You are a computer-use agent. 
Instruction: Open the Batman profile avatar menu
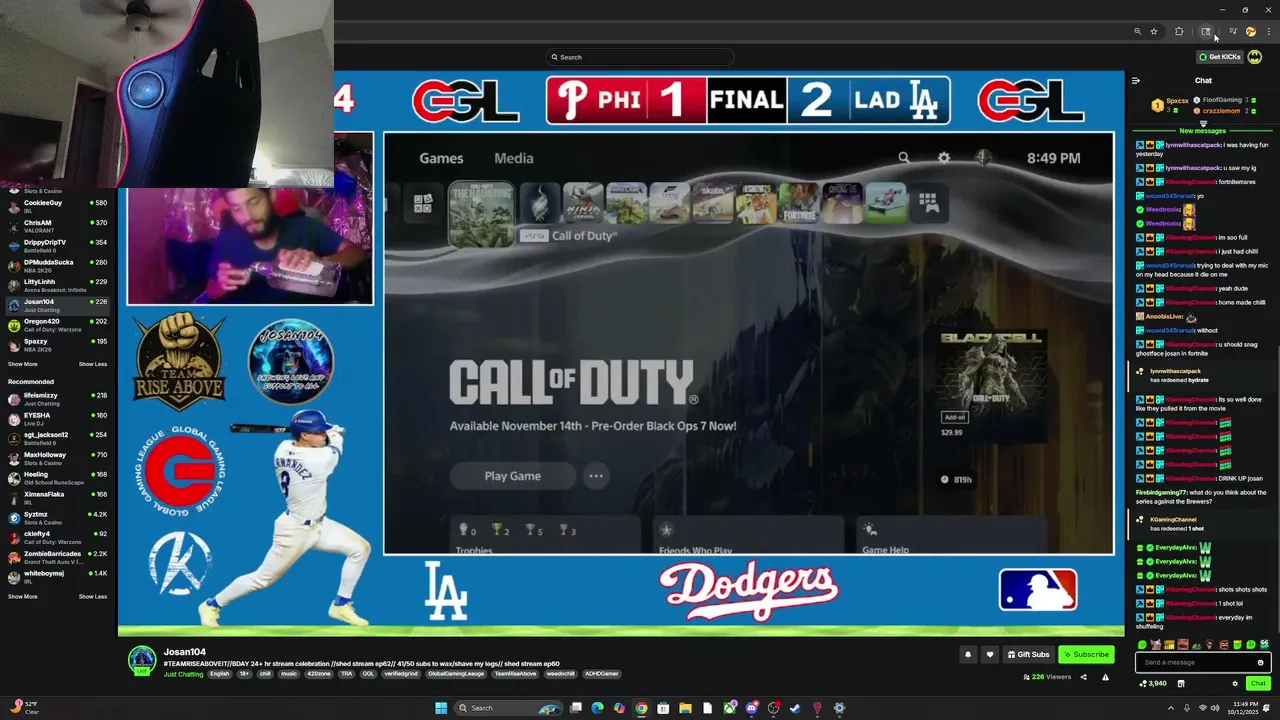pos(1254,57)
